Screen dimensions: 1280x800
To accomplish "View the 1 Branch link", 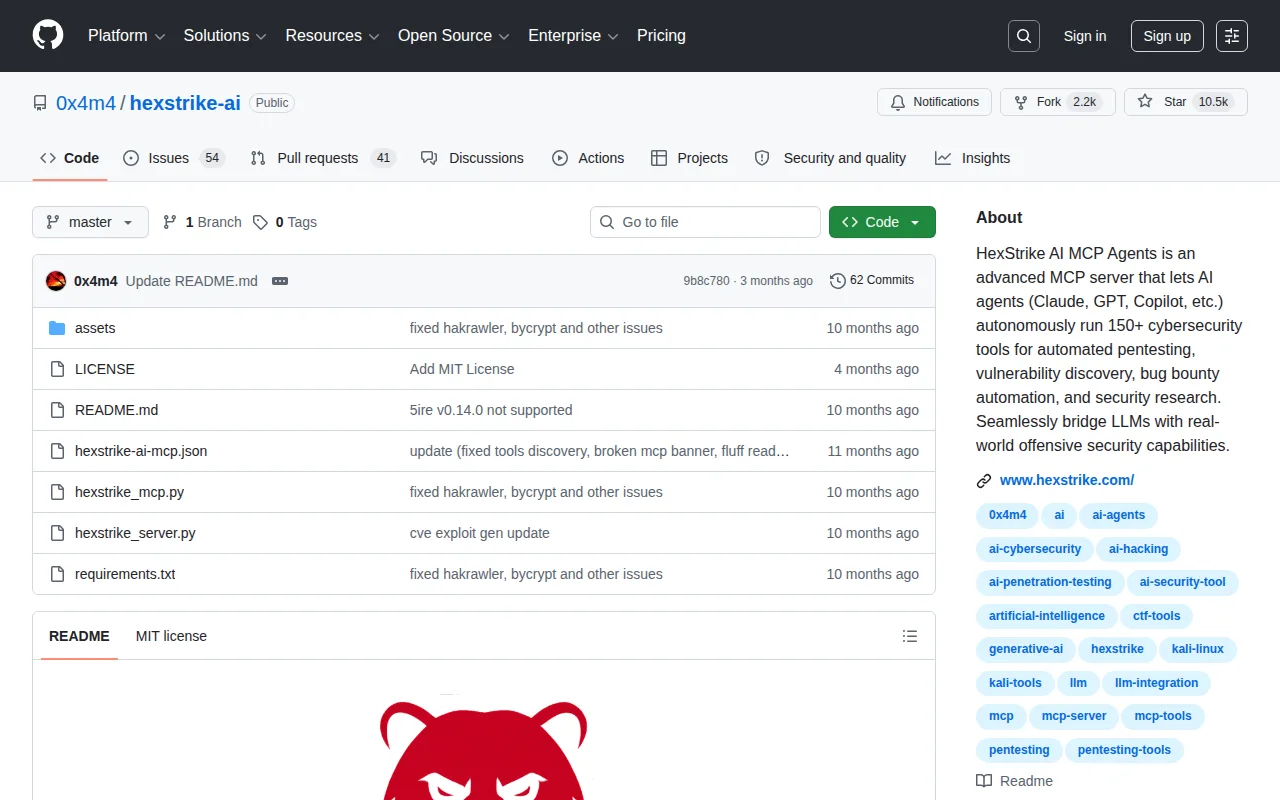I will [202, 222].
